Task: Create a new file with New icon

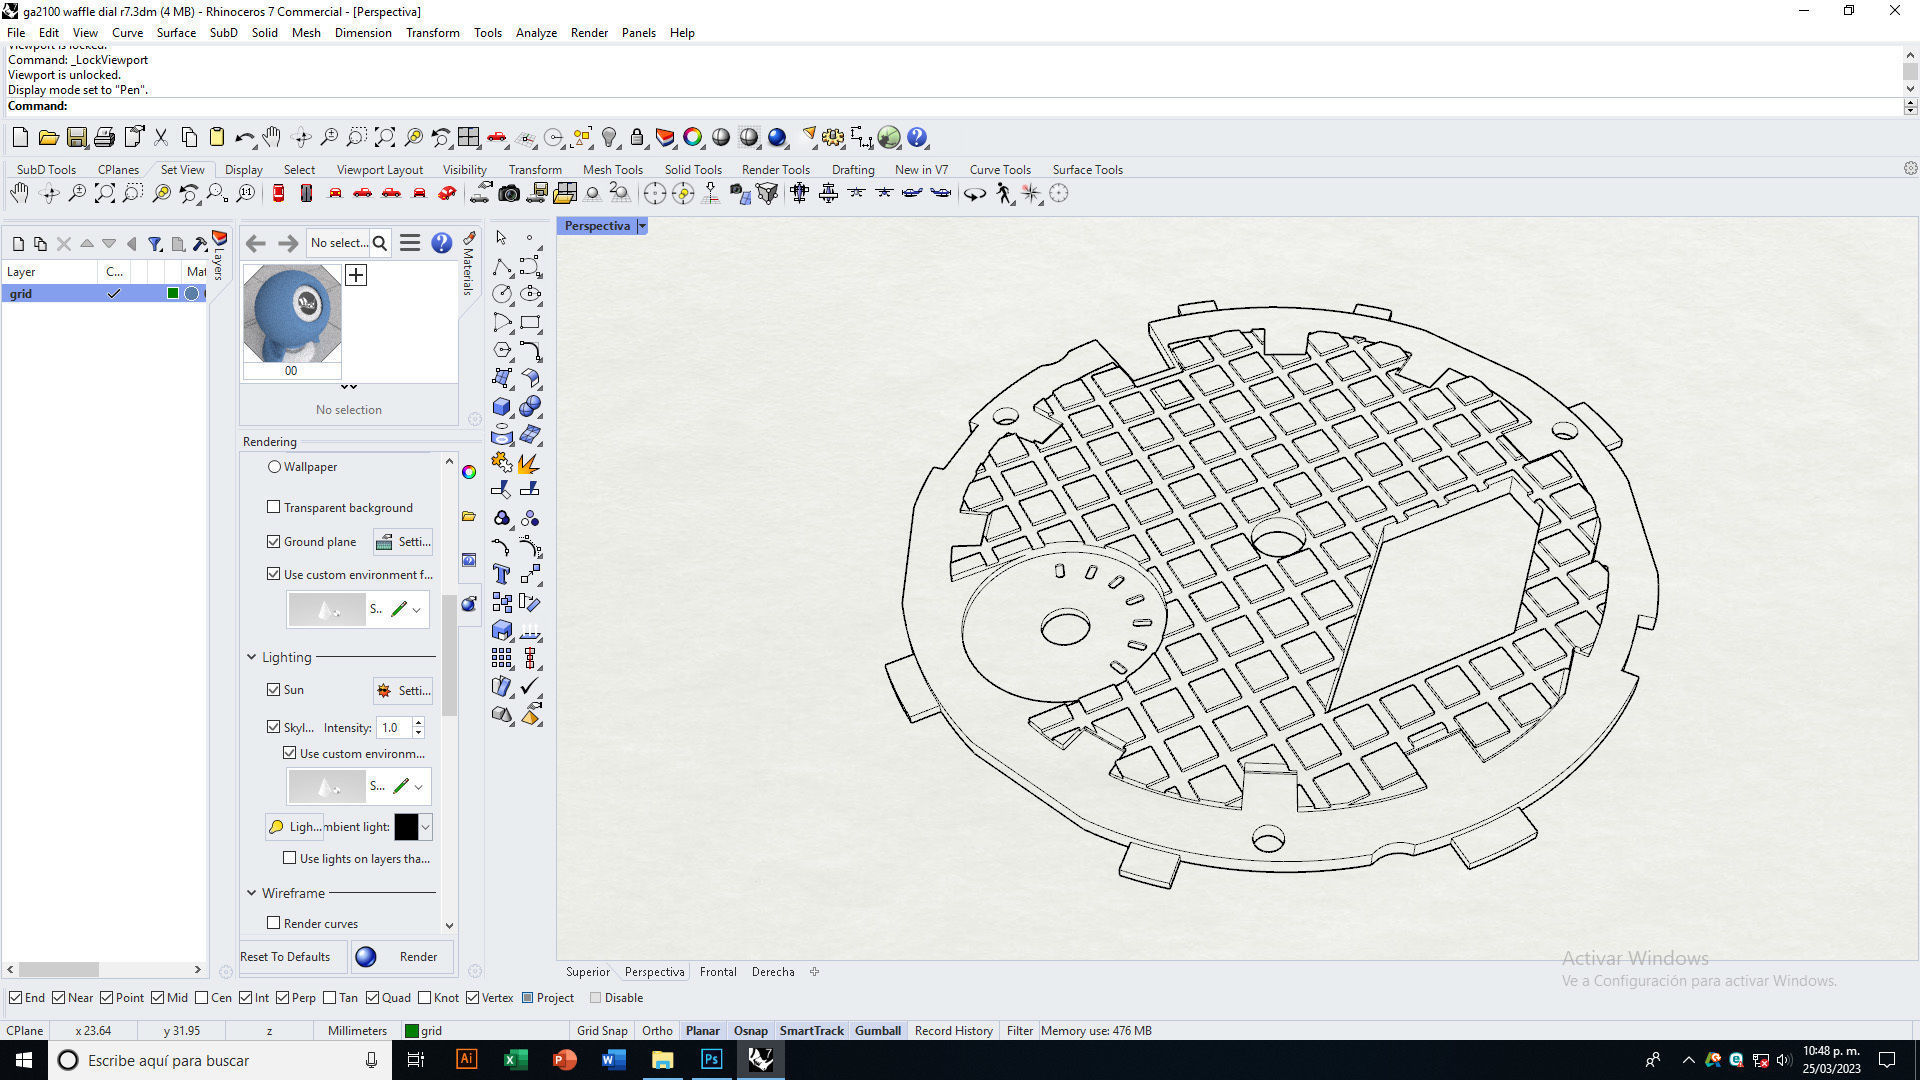Action: pyautogui.click(x=20, y=137)
